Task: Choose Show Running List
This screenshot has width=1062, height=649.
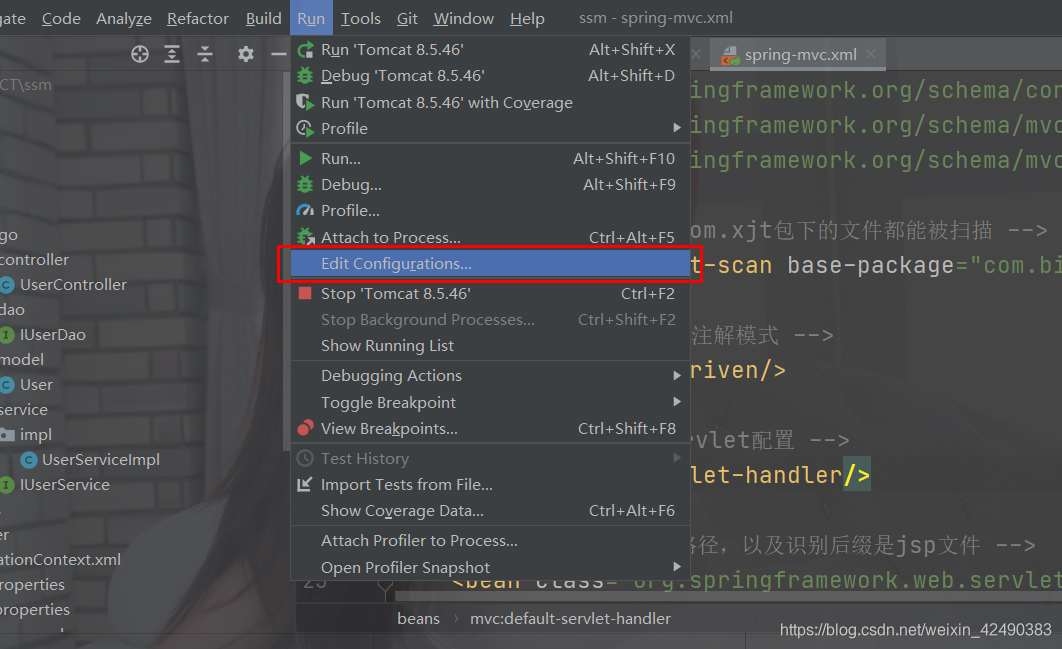Action: (x=490, y=346)
